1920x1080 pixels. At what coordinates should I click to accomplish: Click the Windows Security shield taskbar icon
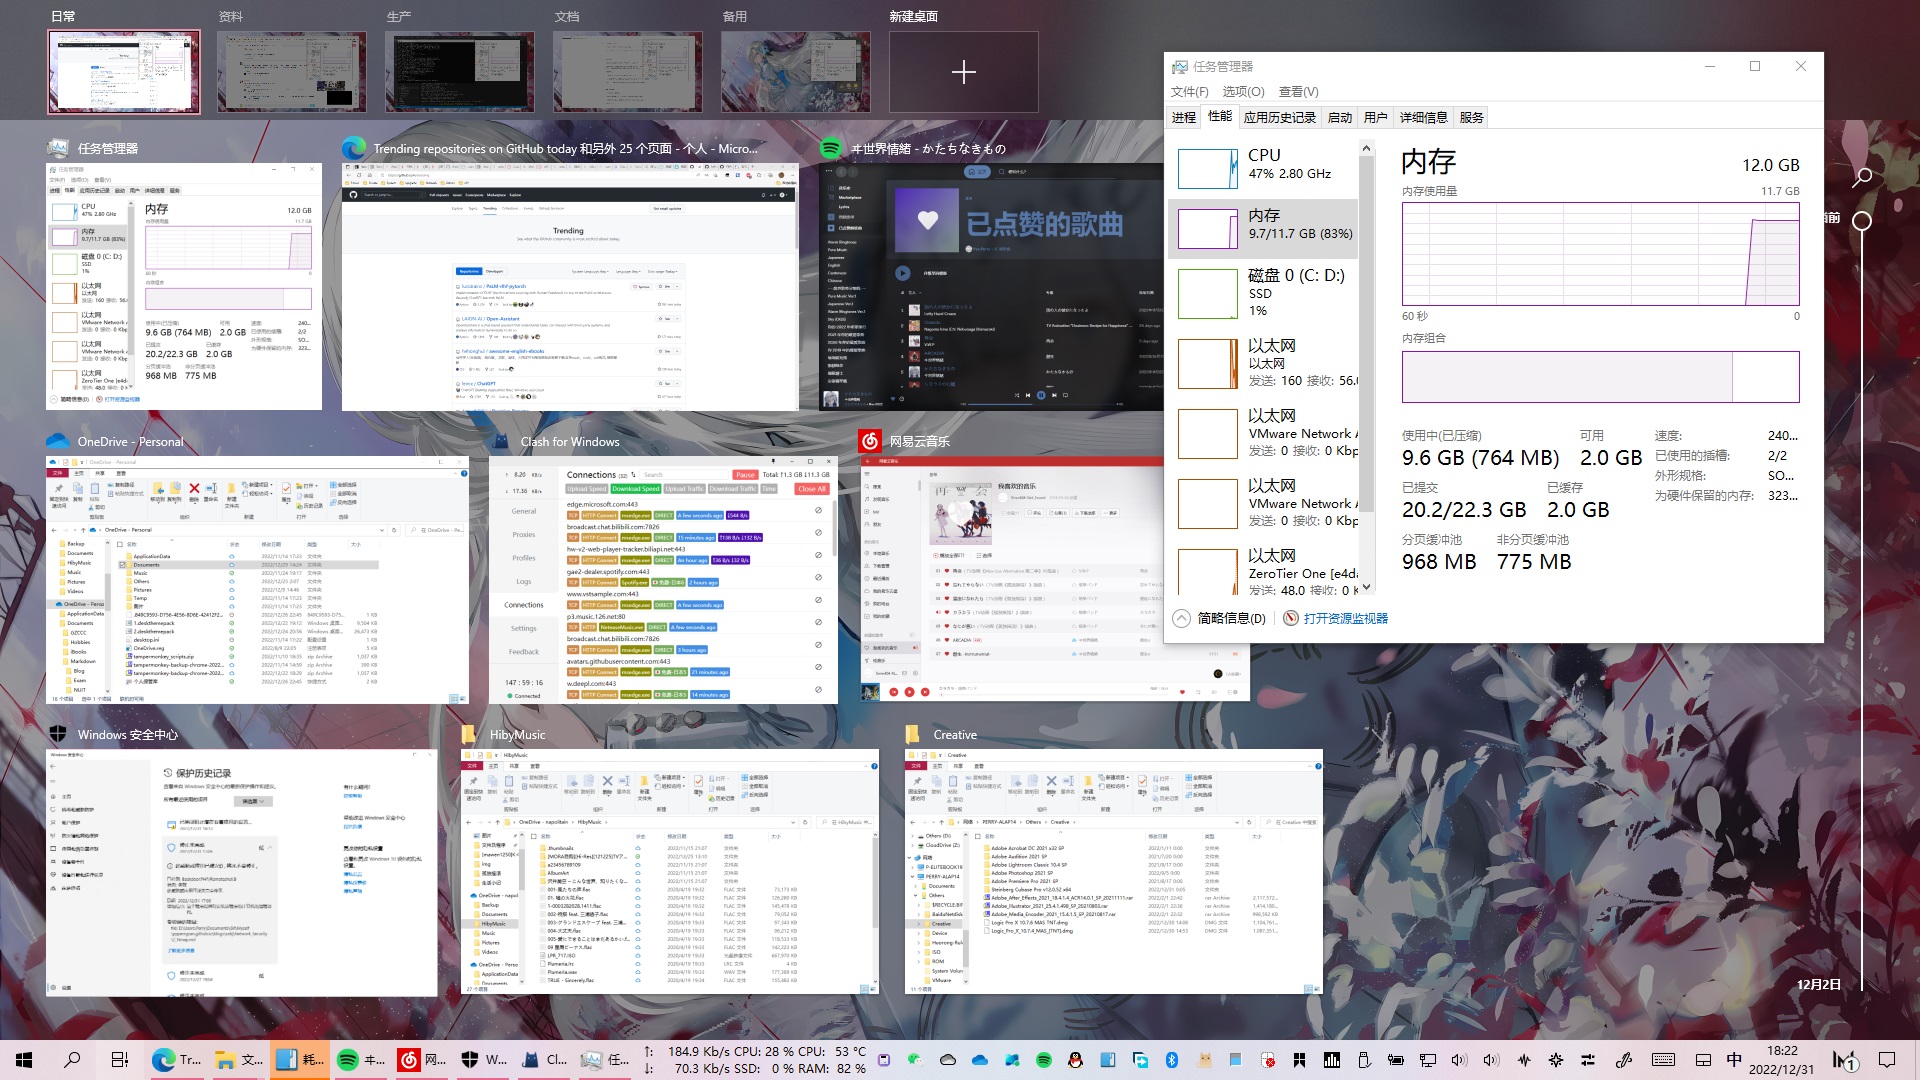470,1060
